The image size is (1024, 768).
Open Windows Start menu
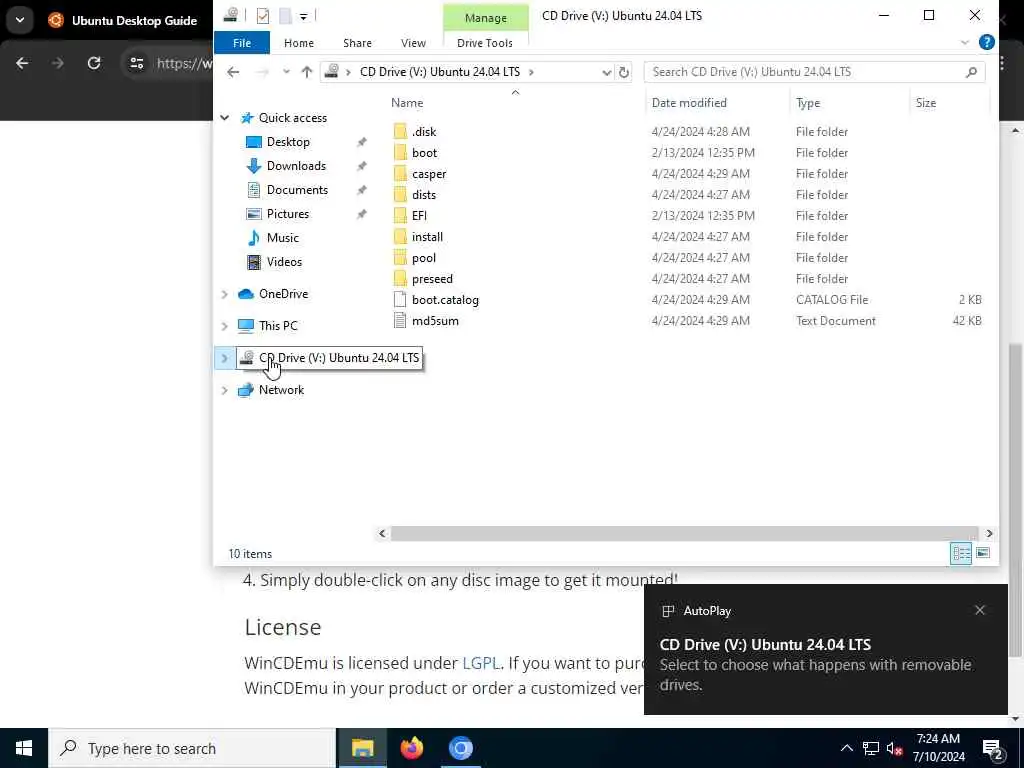coord(24,748)
